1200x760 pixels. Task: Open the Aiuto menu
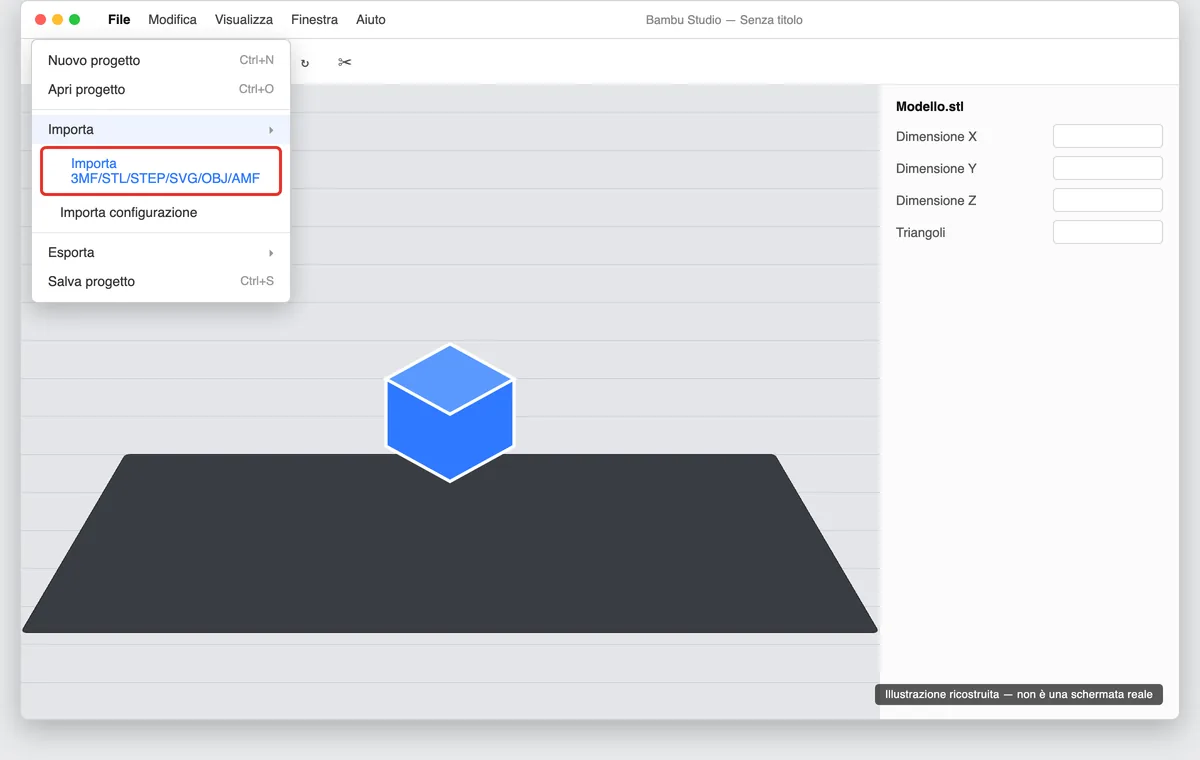(x=371, y=19)
